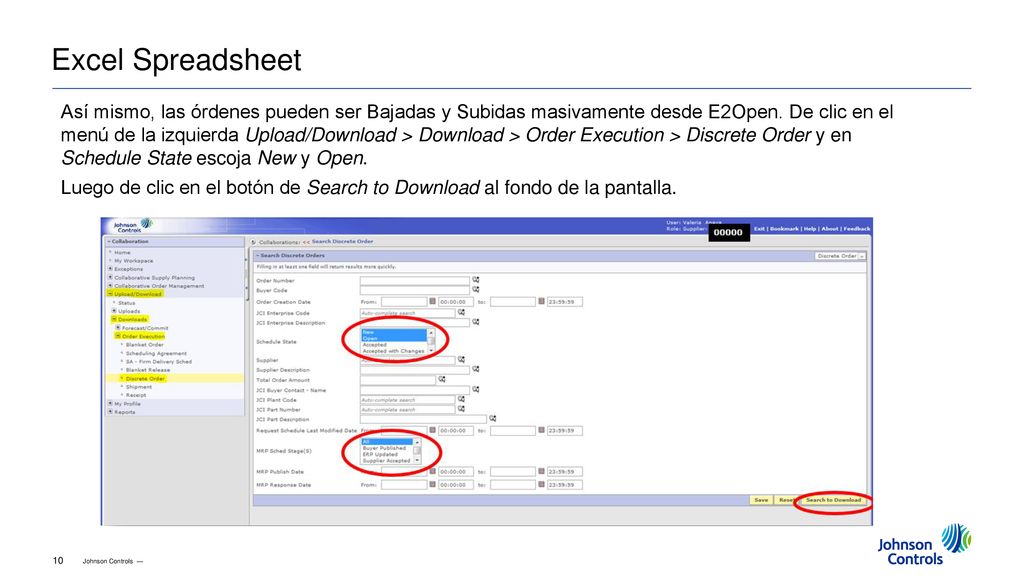Select Blanket Release in the tree
The width and height of the screenshot is (1024, 576).
(x=148, y=370)
